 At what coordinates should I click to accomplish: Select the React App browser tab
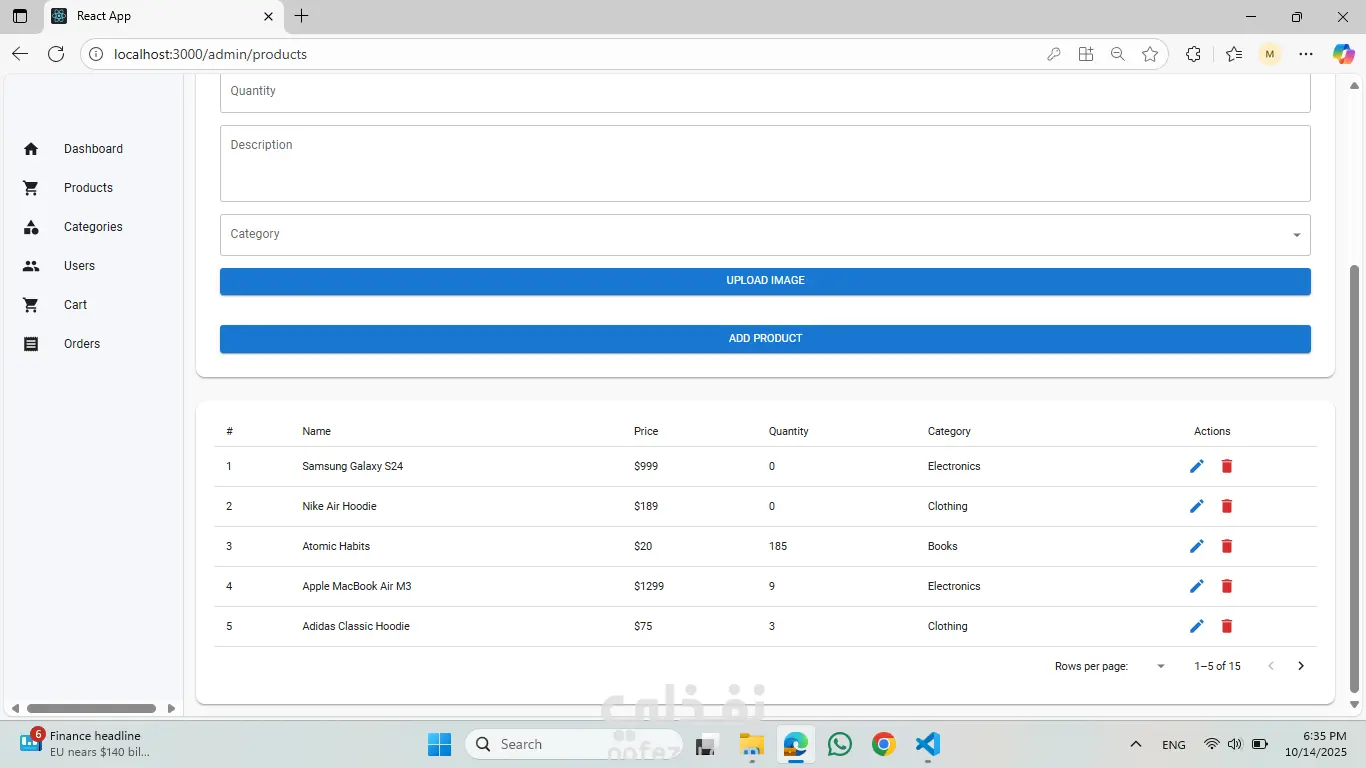click(x=162, y=16)
